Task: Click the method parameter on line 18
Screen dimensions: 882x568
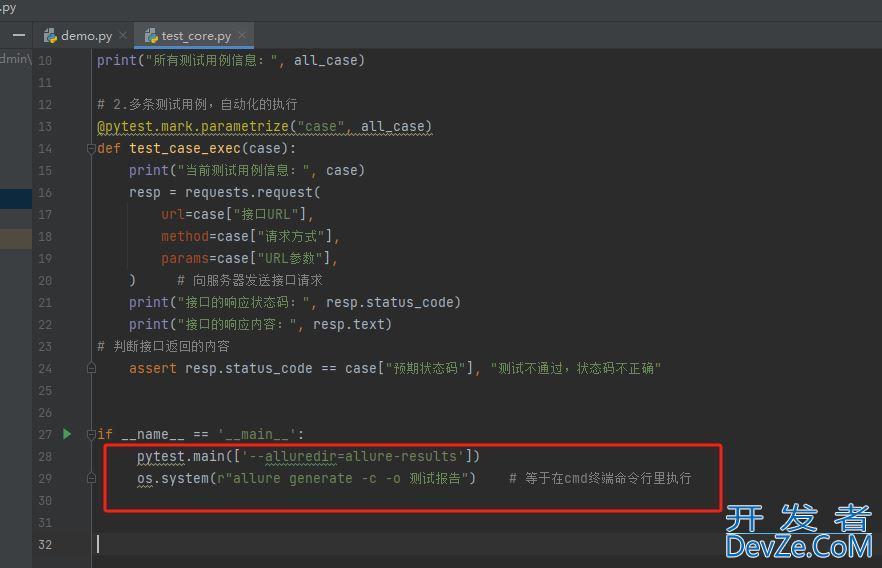Action: (185, 236)
